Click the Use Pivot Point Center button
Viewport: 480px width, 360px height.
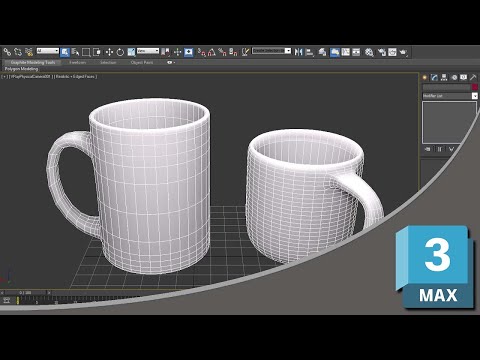coord(165,52)
